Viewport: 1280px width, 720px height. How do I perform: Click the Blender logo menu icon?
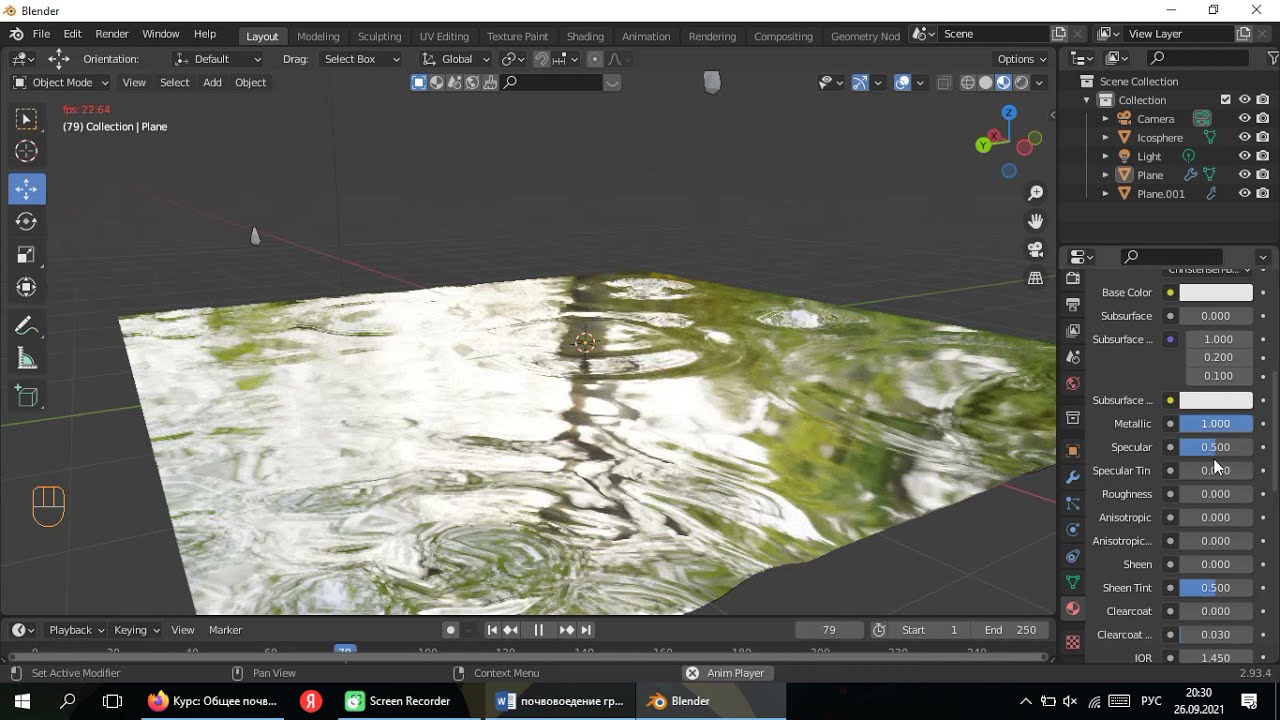coord(16,34)
